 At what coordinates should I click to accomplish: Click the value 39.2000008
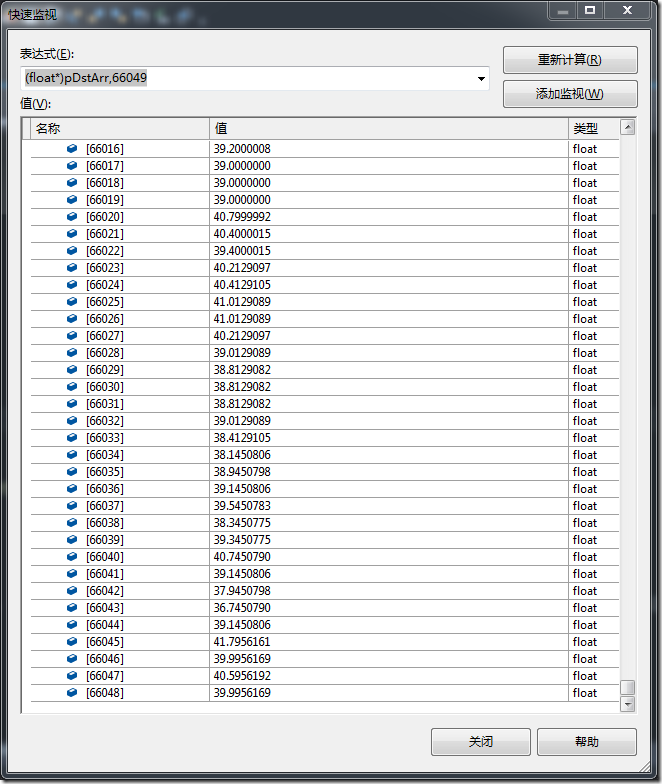click(242, 148)
